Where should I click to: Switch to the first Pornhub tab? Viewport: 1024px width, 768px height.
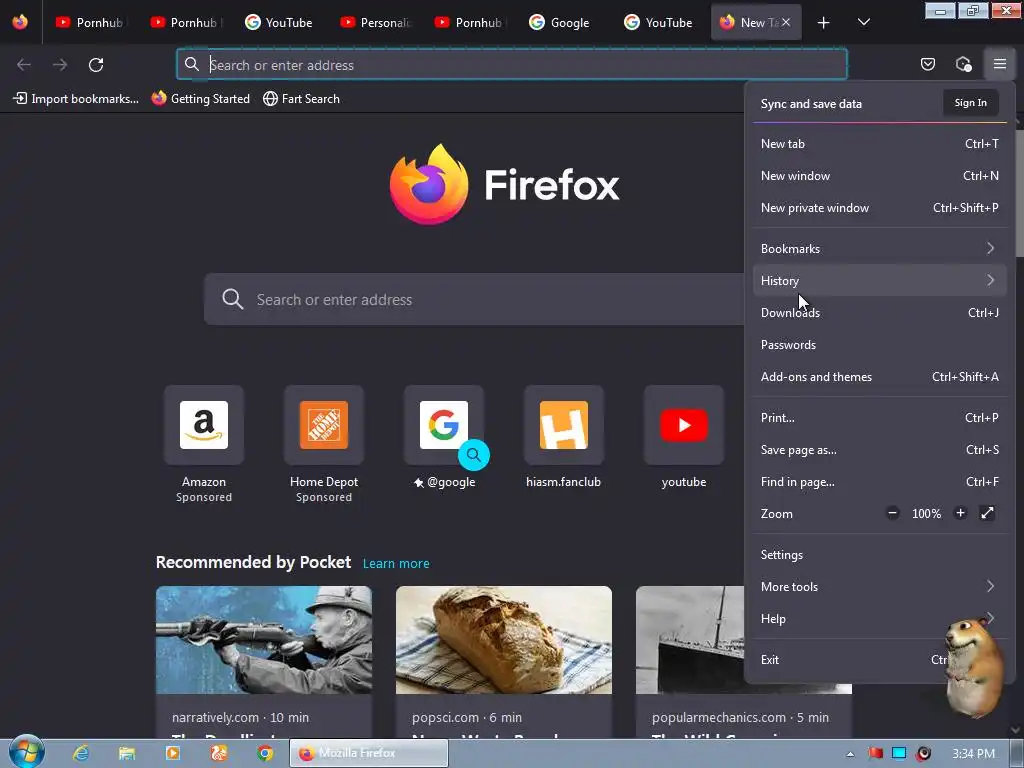click(89, 22)
